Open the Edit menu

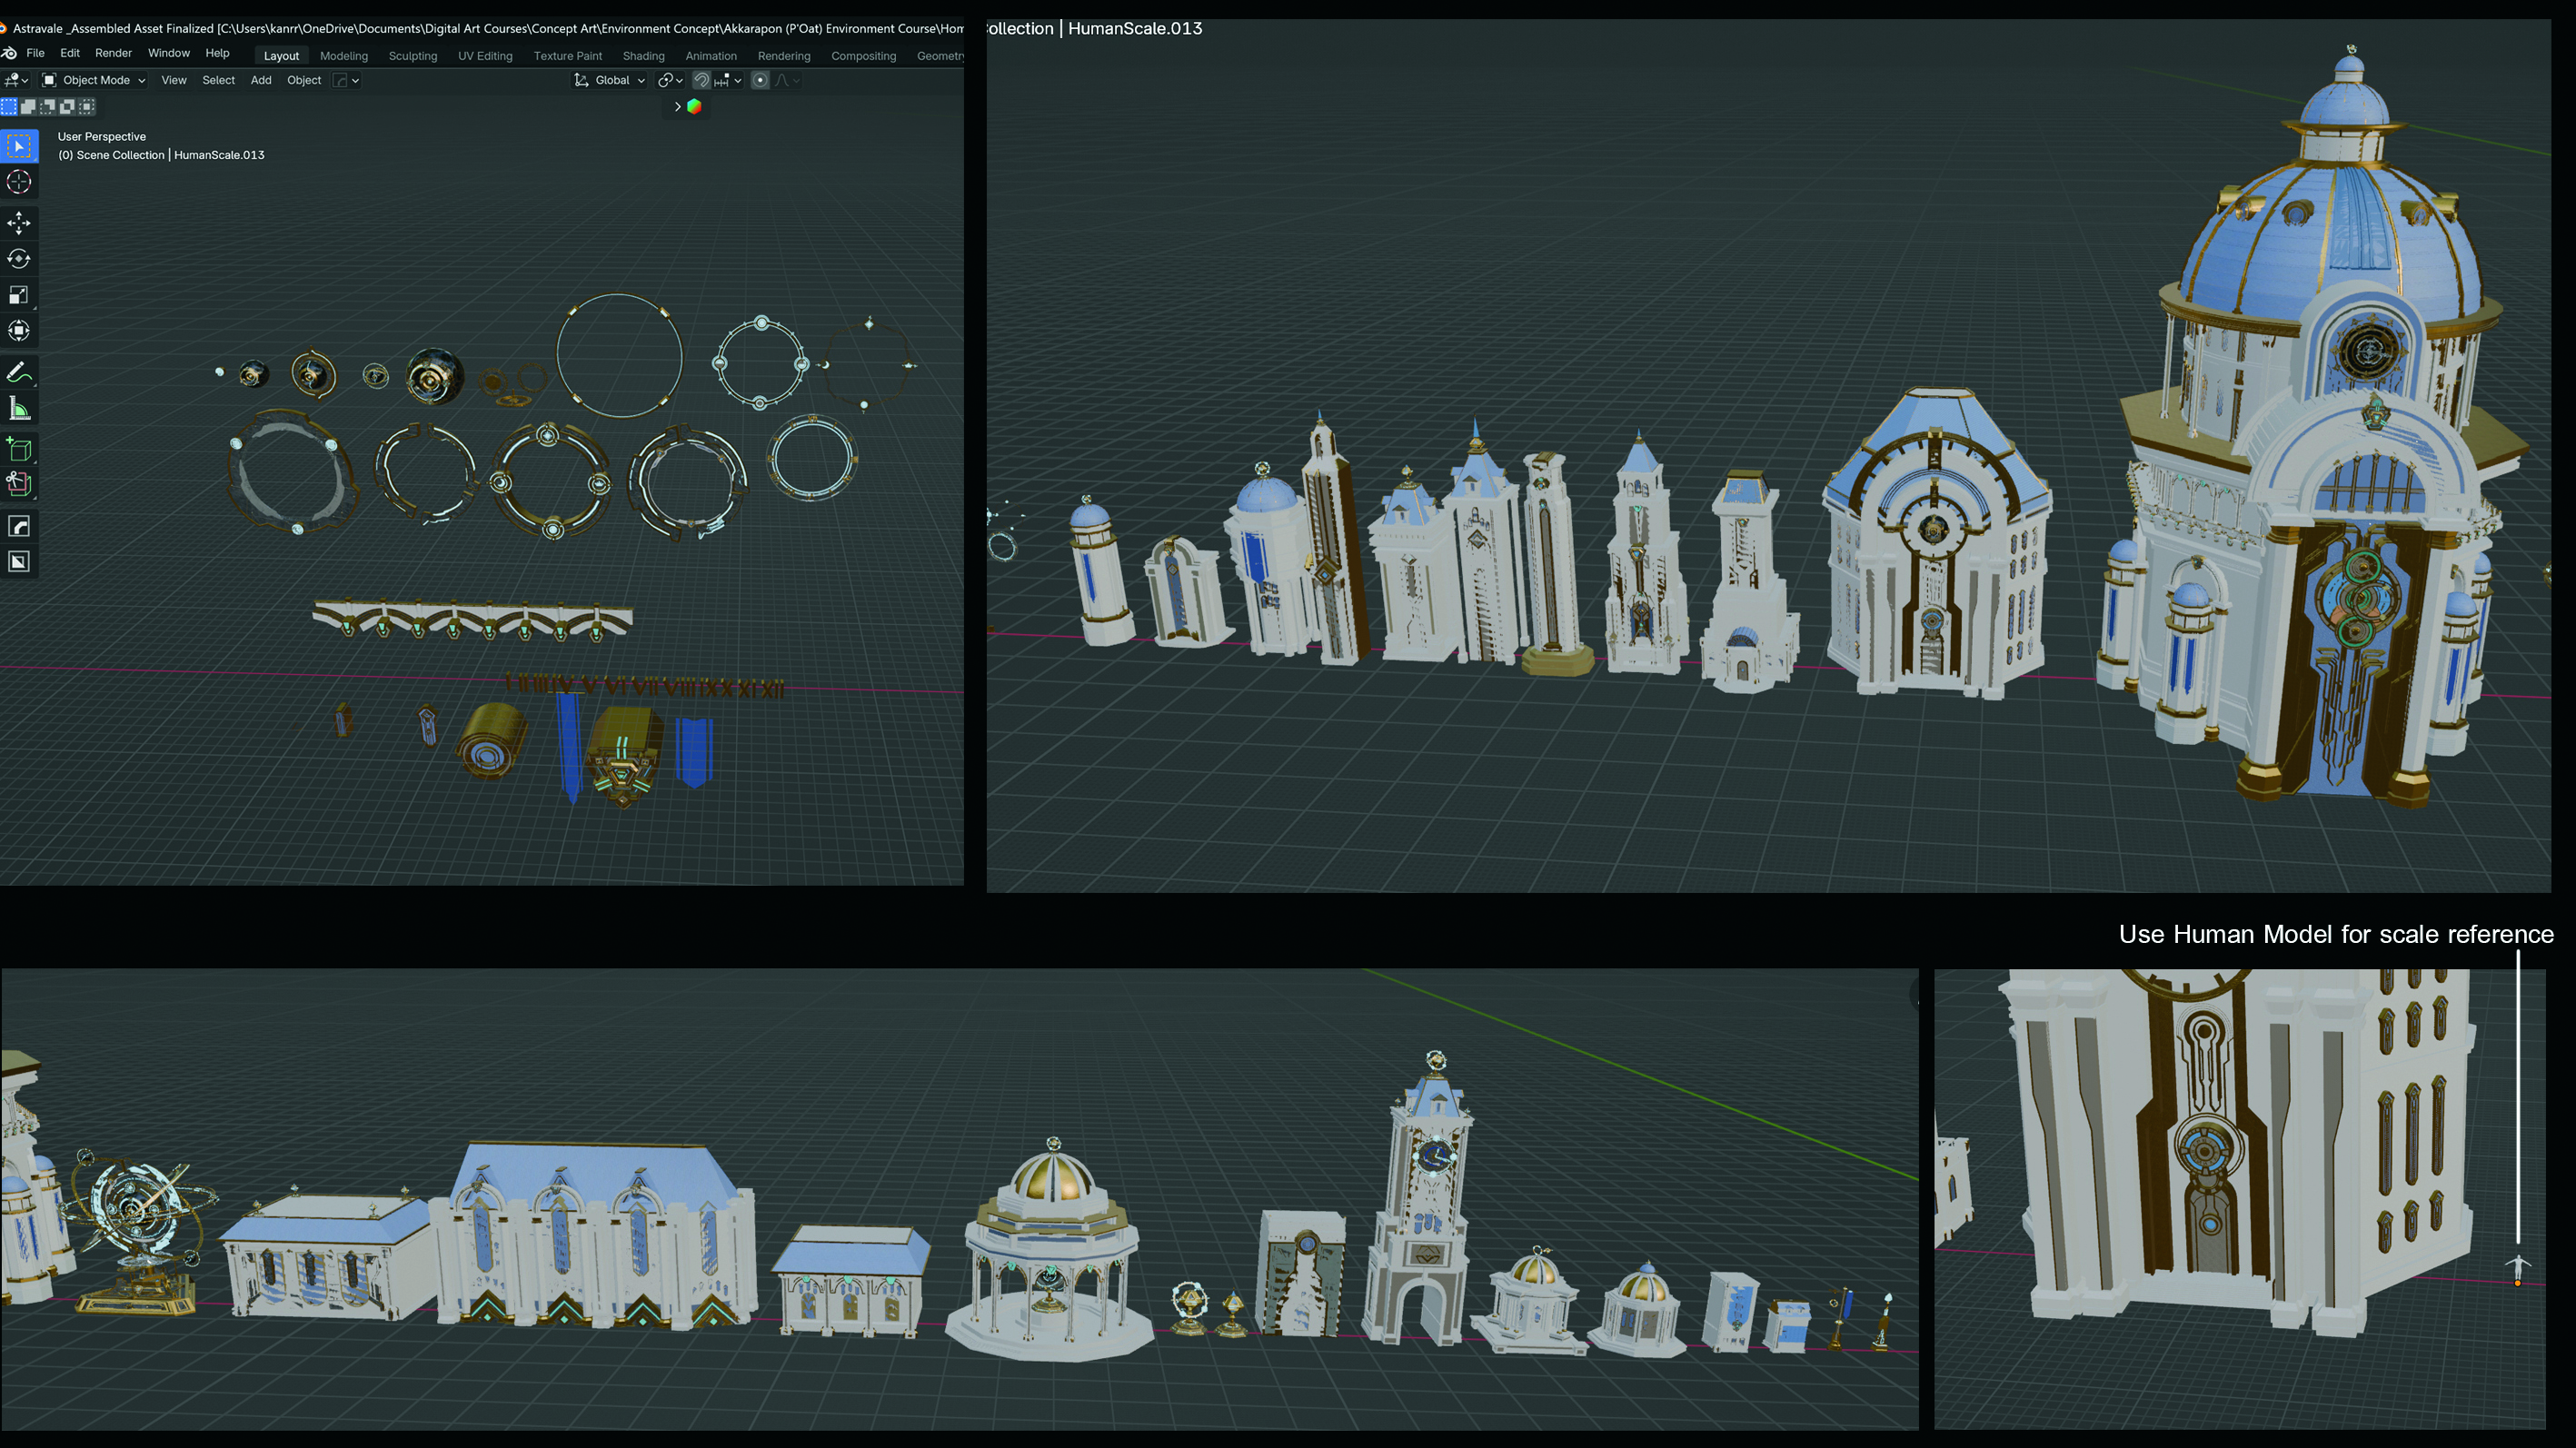tap(70, 53)
